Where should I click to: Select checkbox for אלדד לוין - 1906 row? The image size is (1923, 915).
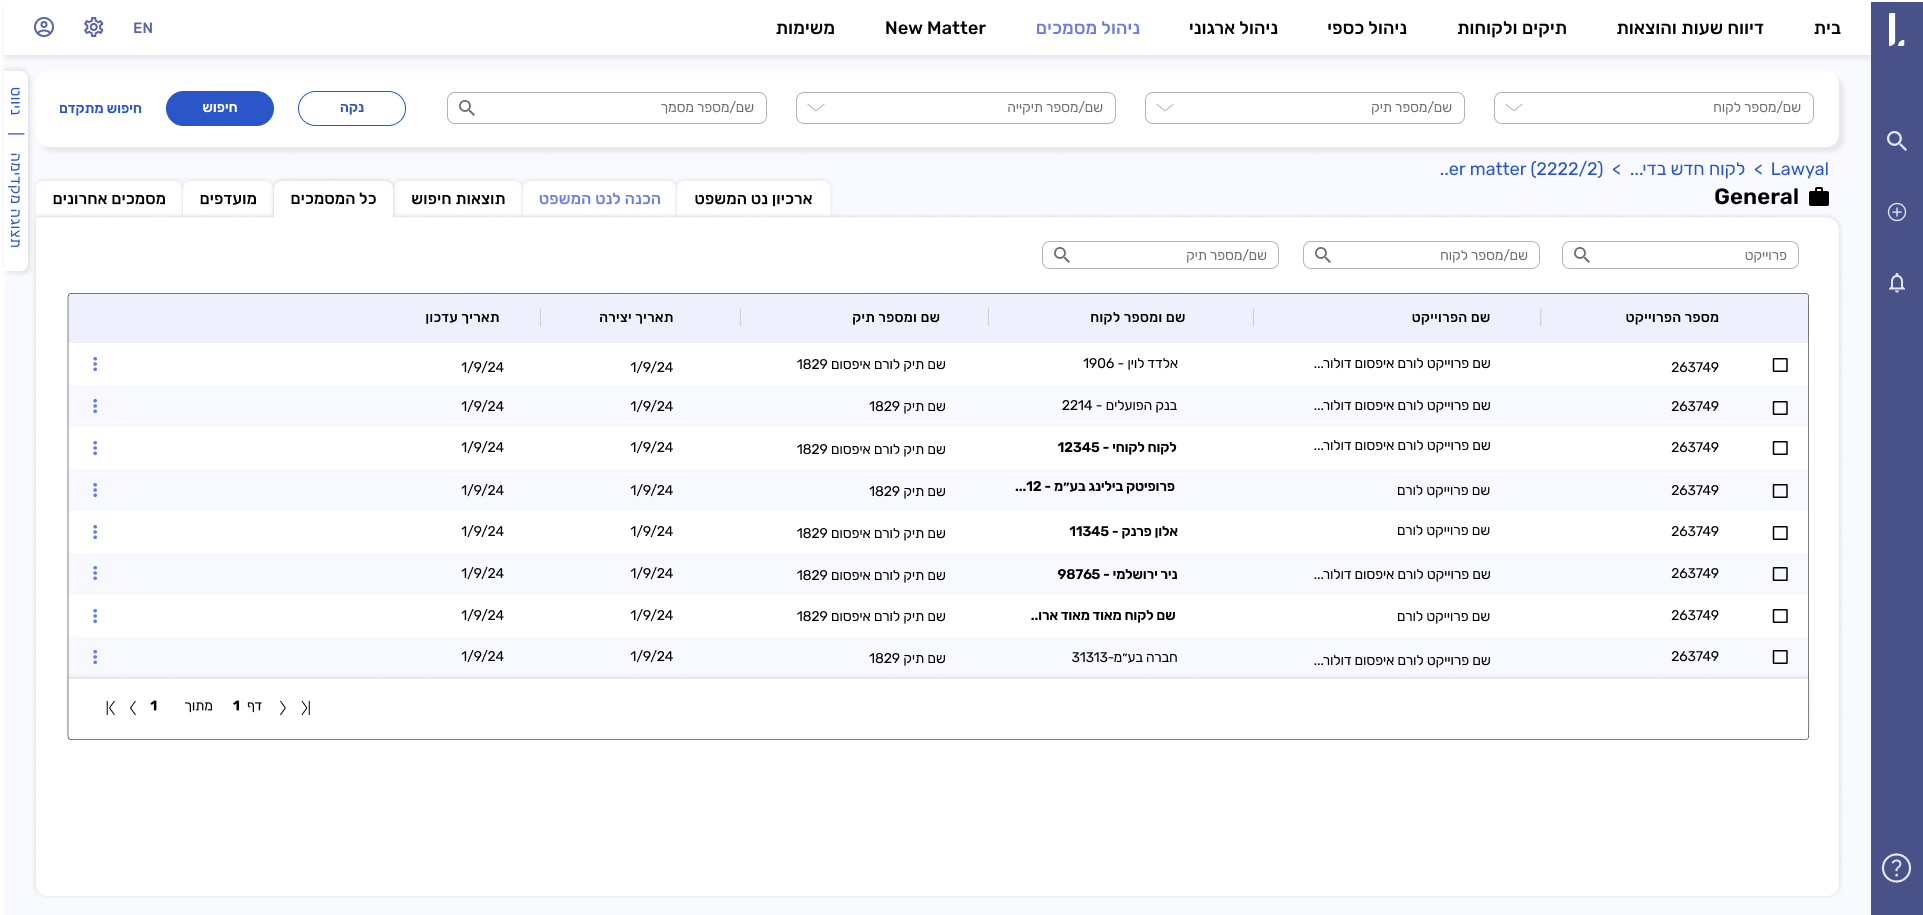1780,365
